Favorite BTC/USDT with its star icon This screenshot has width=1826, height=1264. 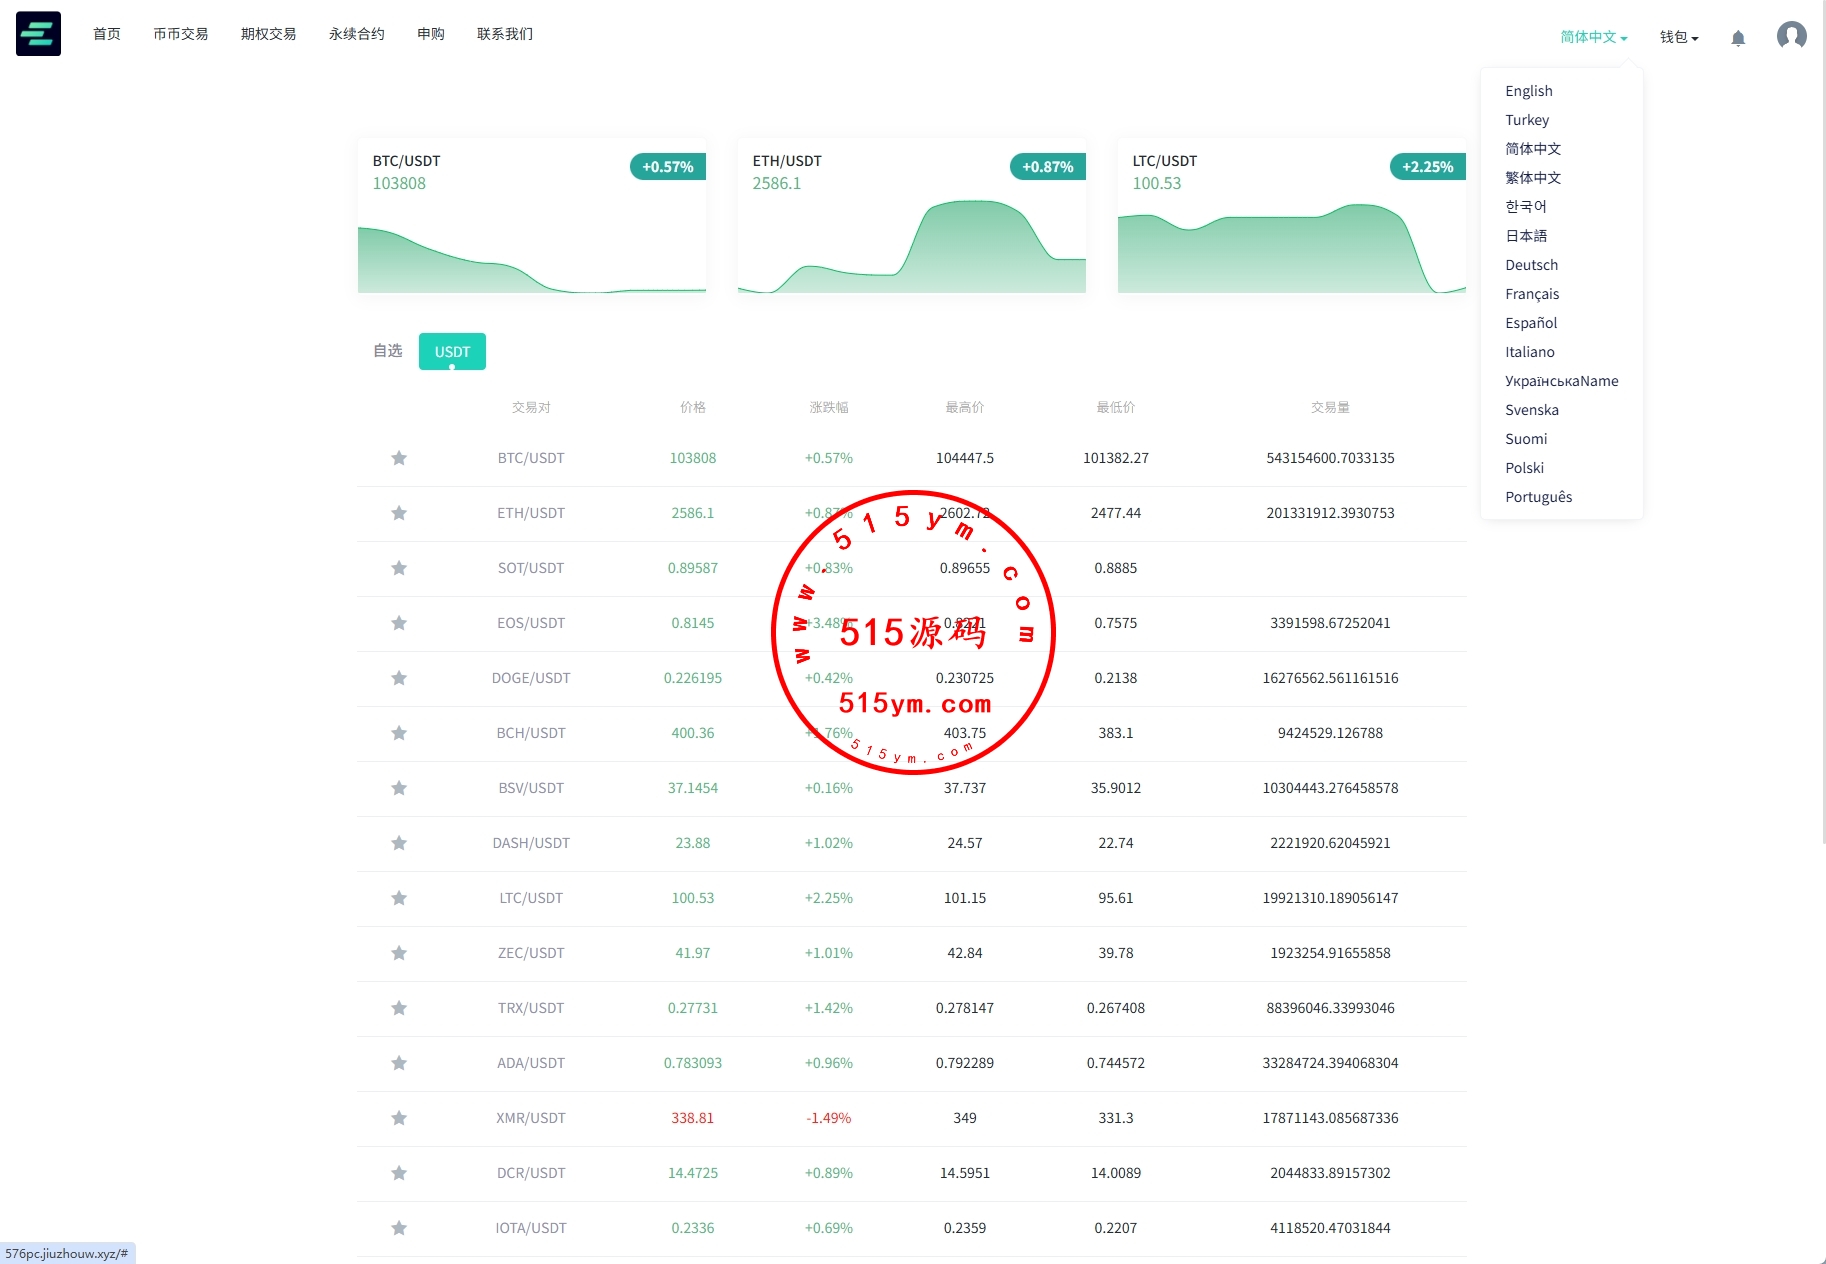click(399, 458)
